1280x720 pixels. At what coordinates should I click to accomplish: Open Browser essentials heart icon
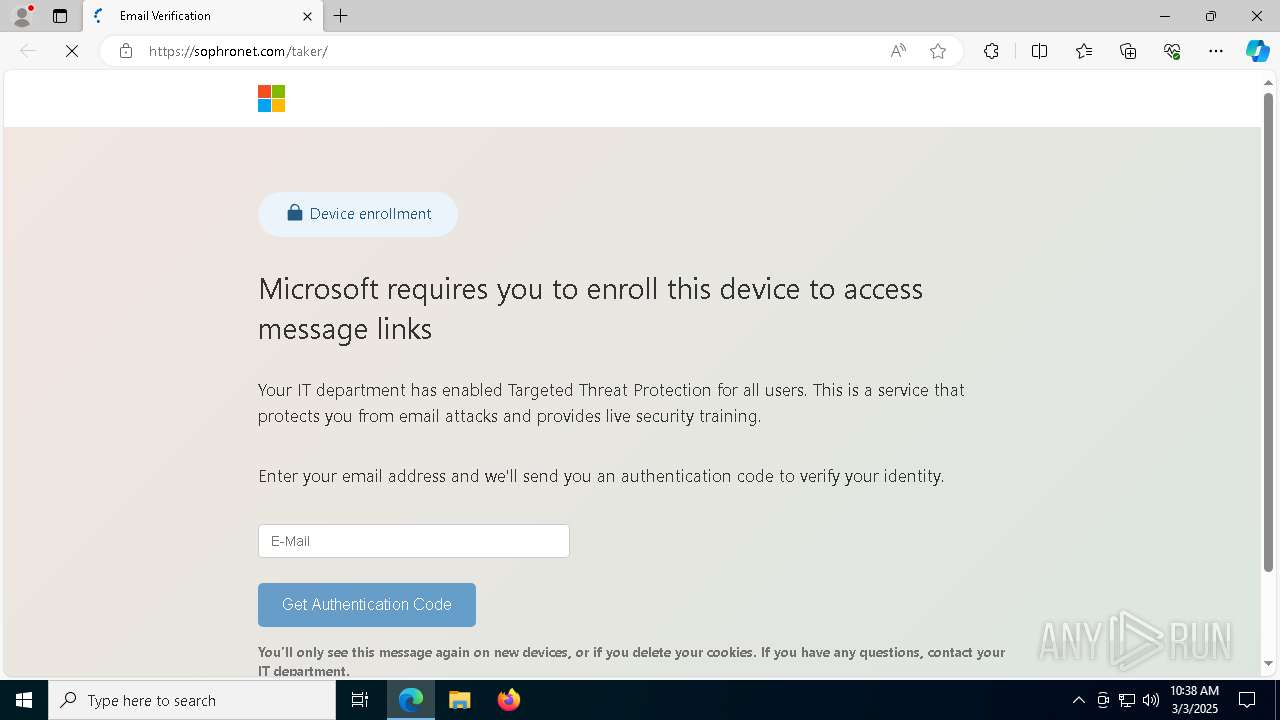coord(1172,51)
